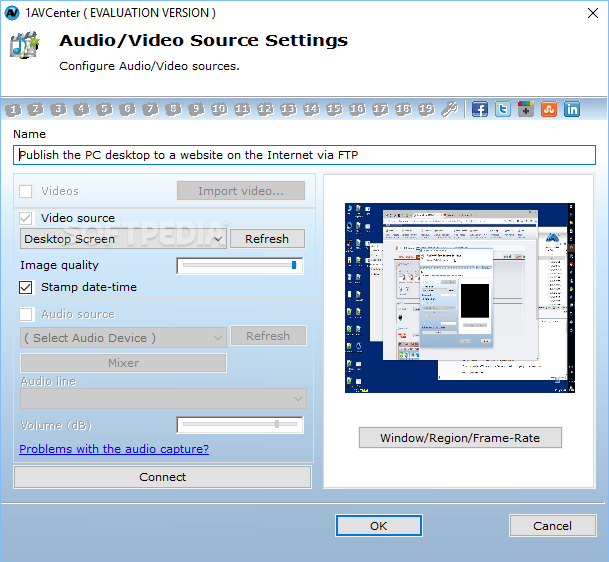Refresh the video source list

[267, 238]
